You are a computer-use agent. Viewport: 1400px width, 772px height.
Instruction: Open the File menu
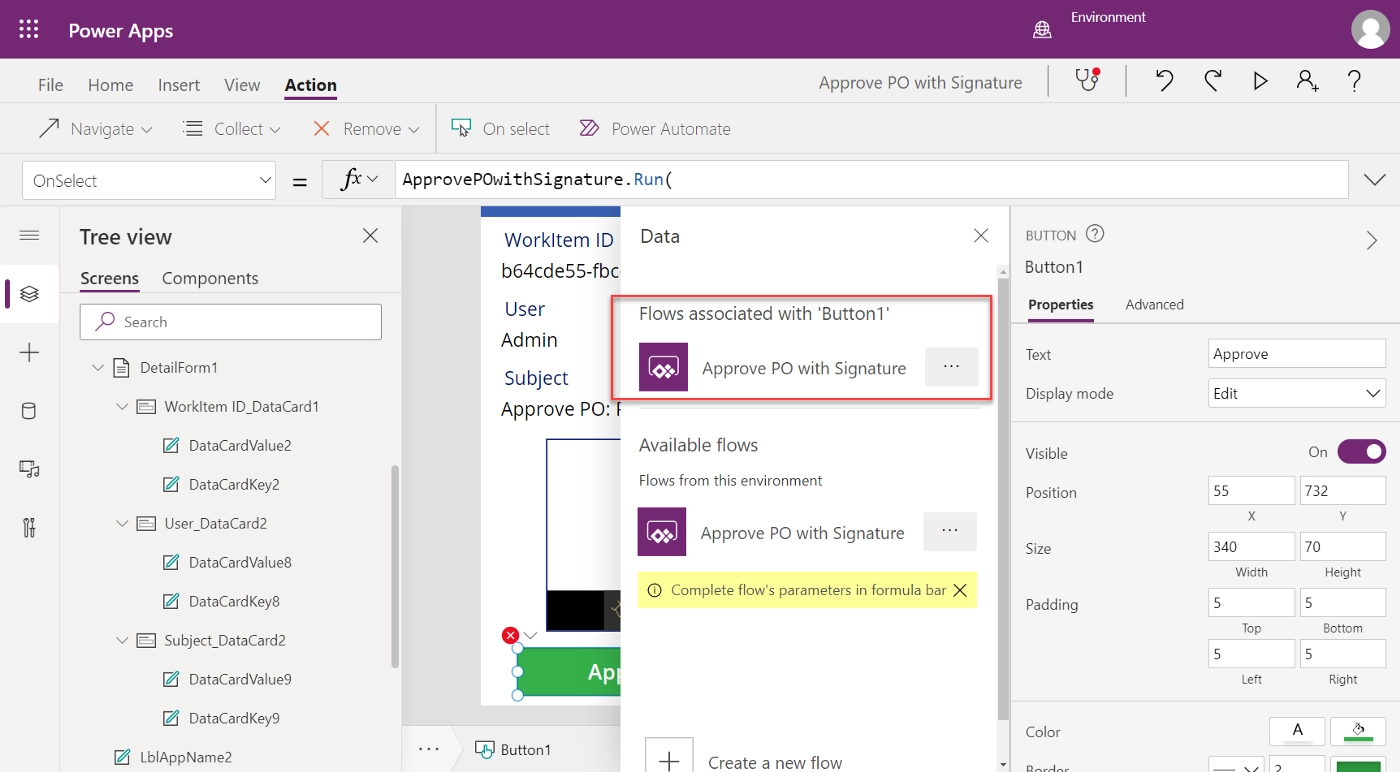50,85
